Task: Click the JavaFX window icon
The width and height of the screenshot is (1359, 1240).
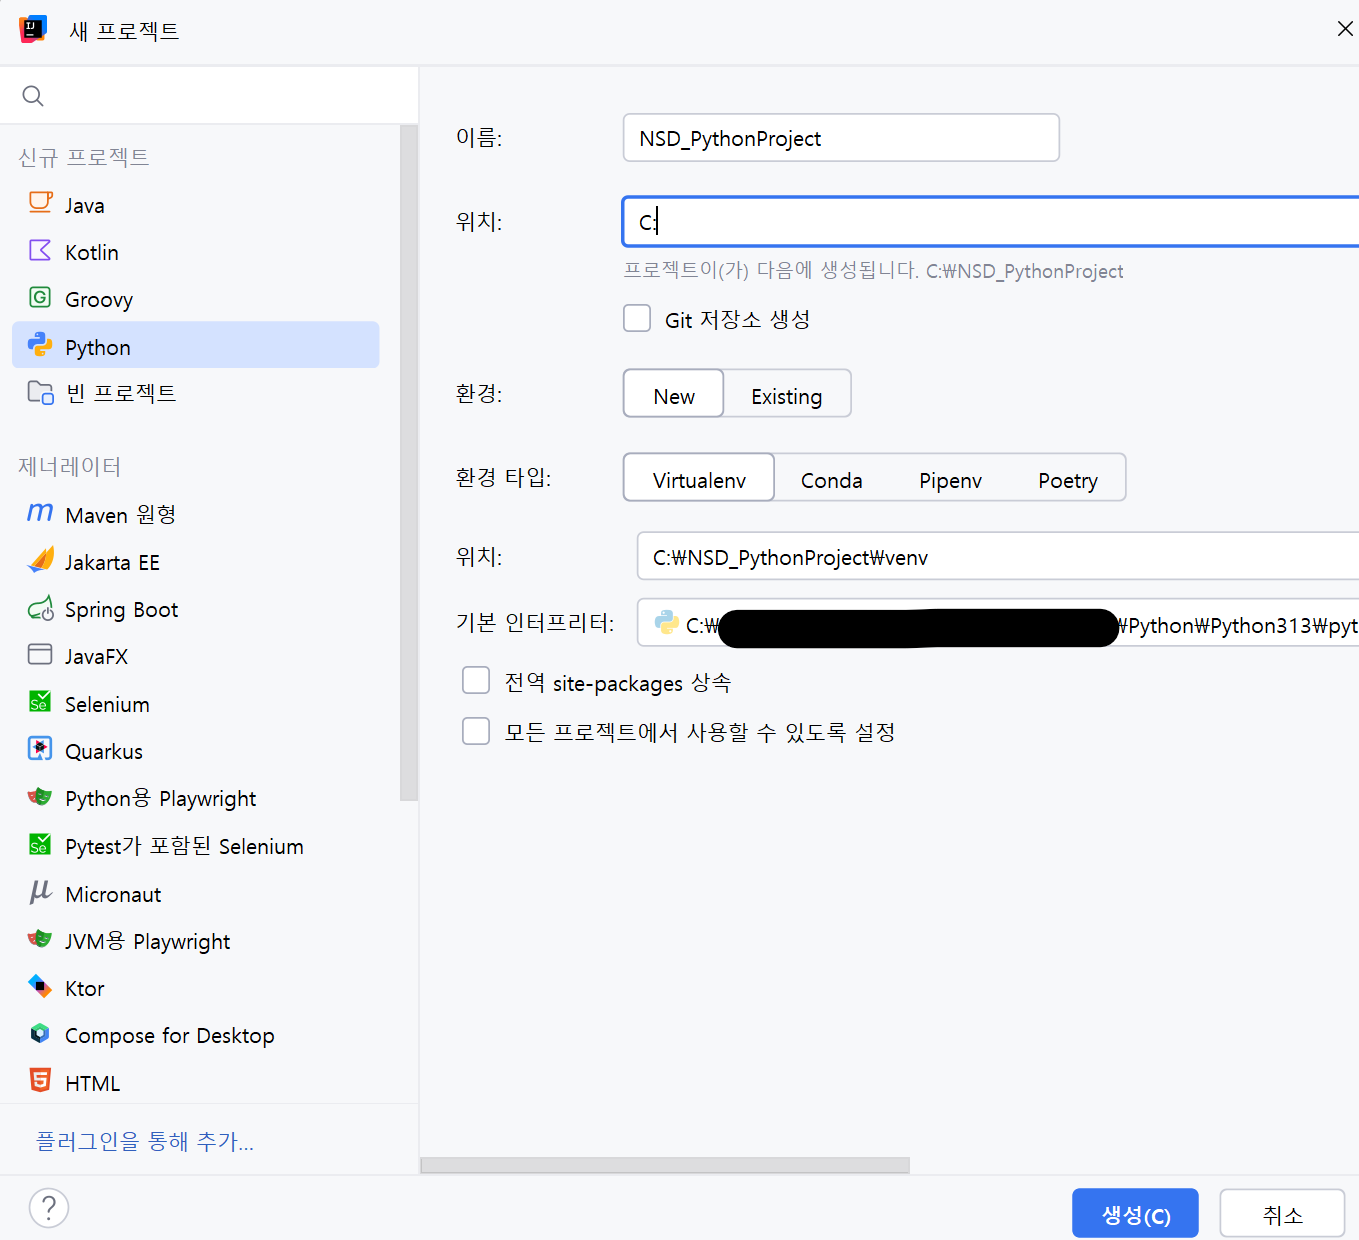Action: [40, 655]
